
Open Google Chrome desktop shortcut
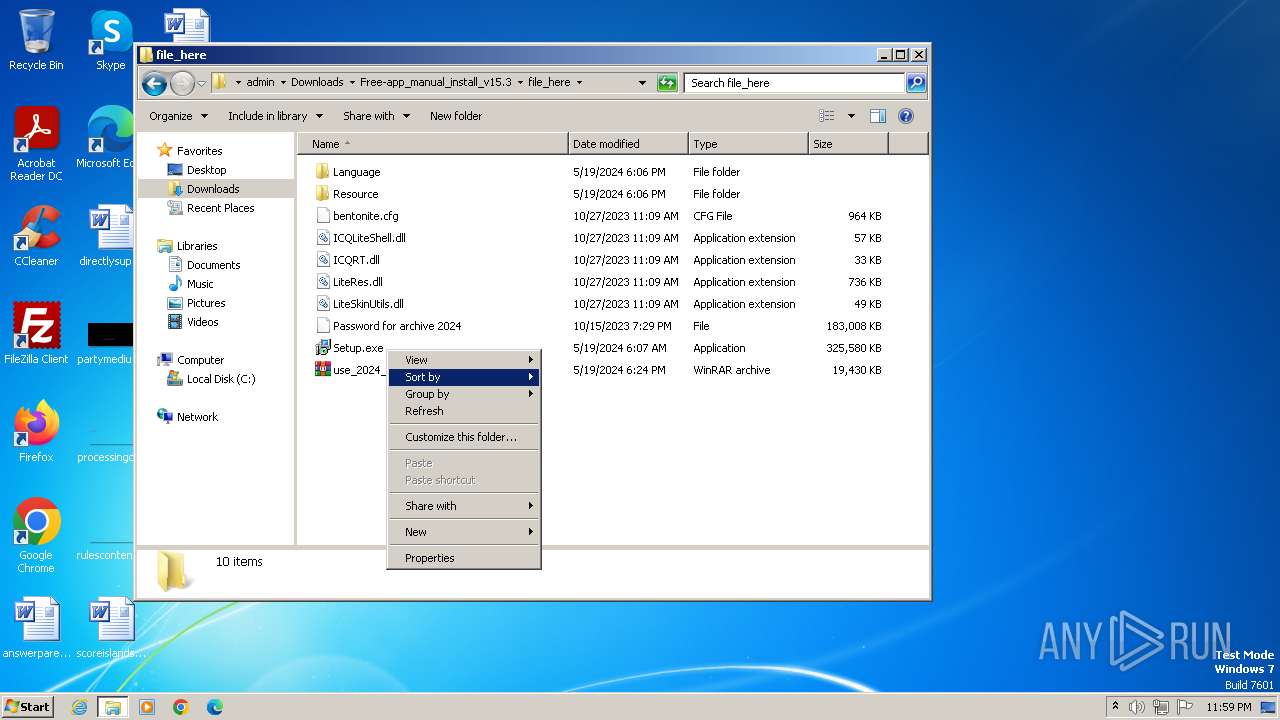(x=36, y=535)
